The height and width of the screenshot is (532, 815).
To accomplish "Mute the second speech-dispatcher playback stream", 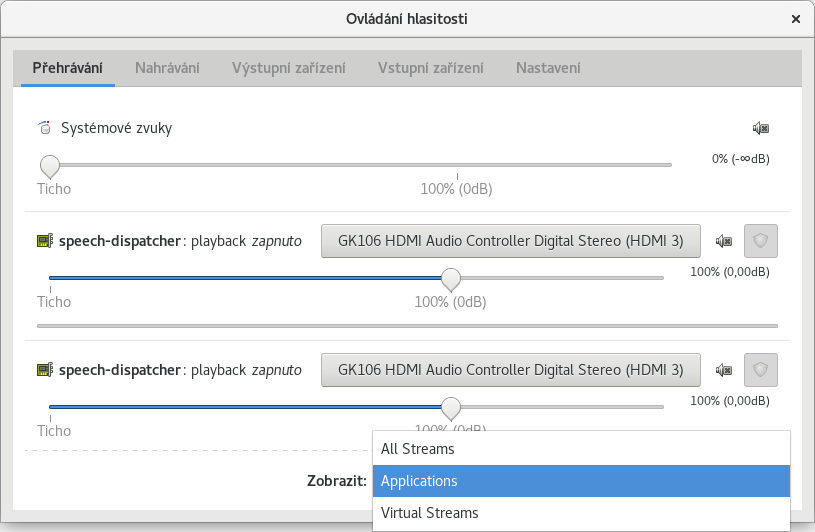I will [723, 370].
